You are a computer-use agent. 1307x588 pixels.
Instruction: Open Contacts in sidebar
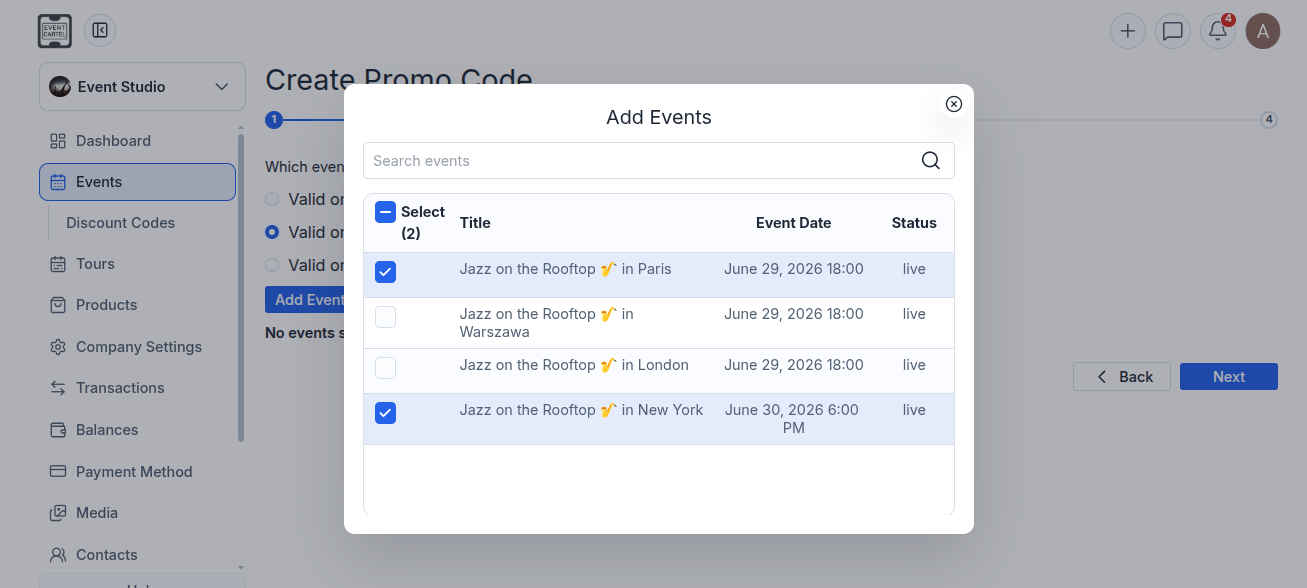[x=138, y=555]
